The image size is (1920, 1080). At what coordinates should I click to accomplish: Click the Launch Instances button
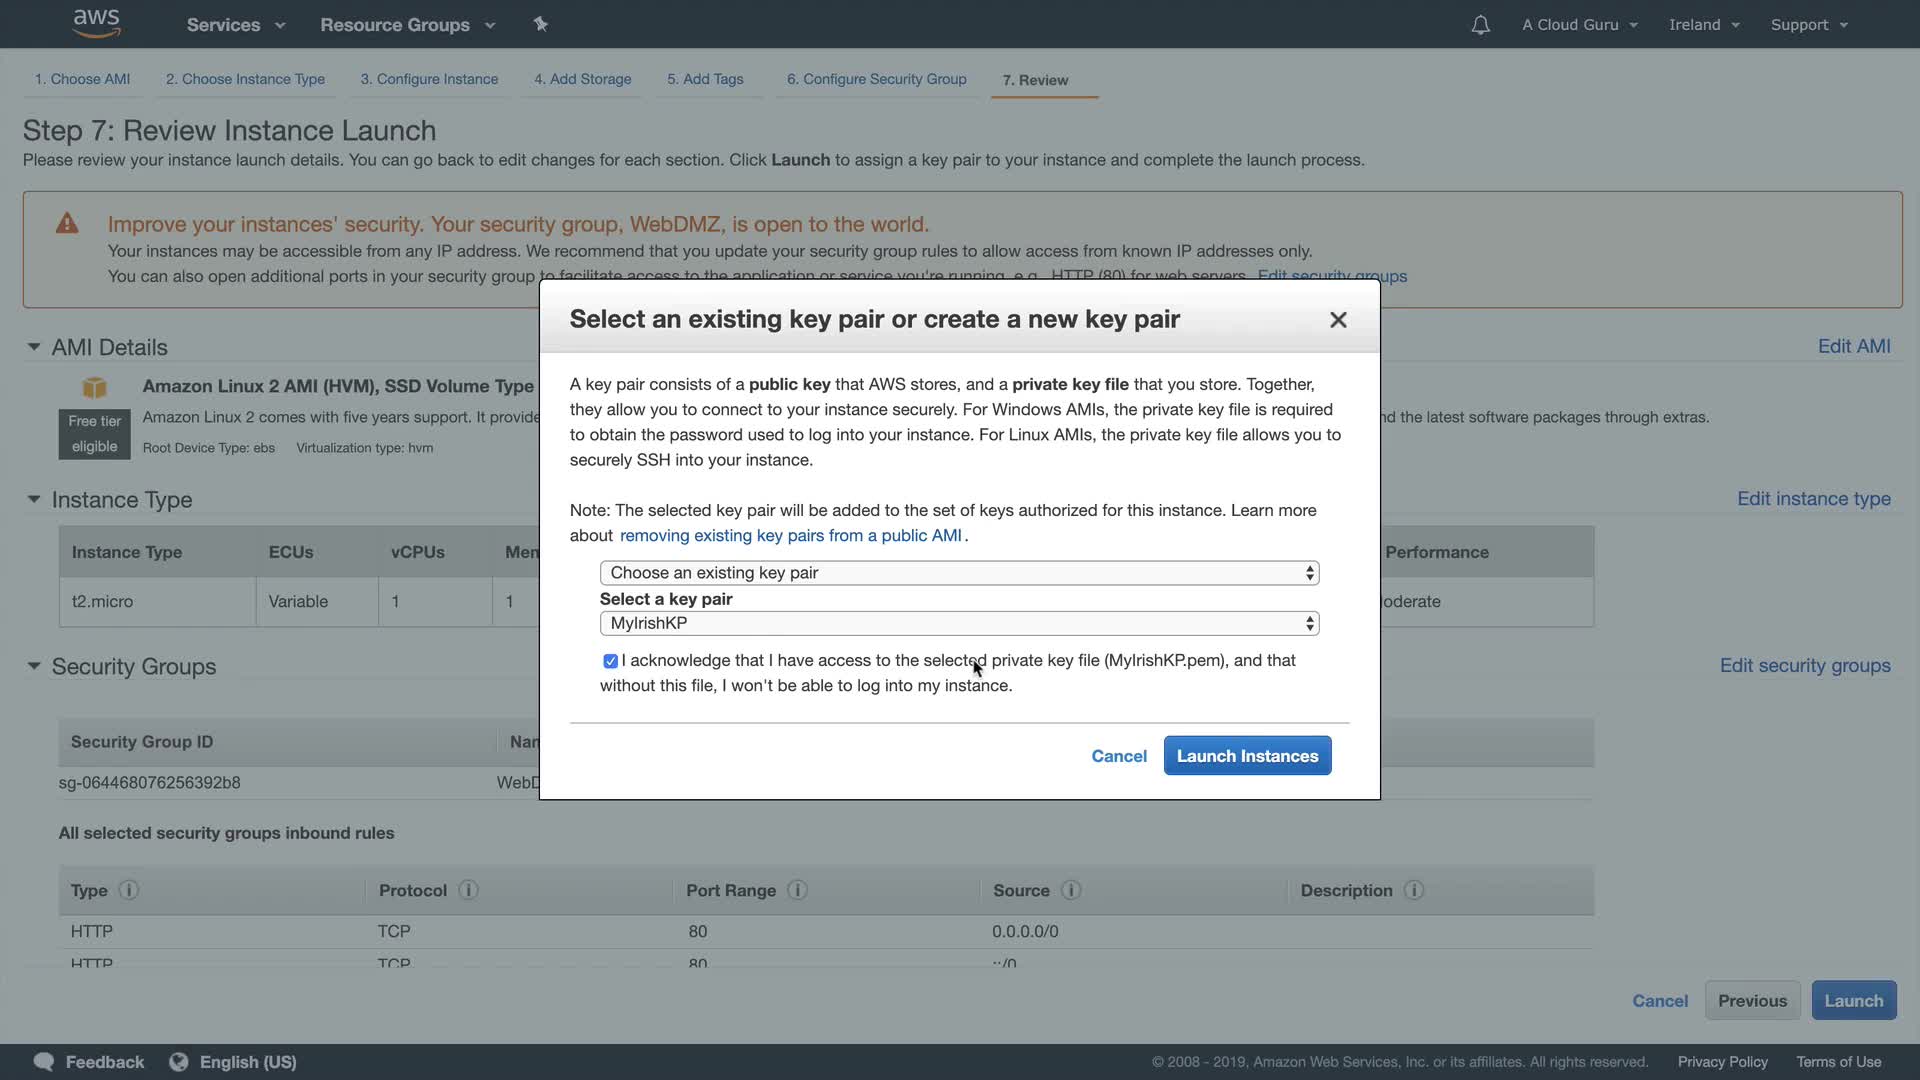(1247, 756)
